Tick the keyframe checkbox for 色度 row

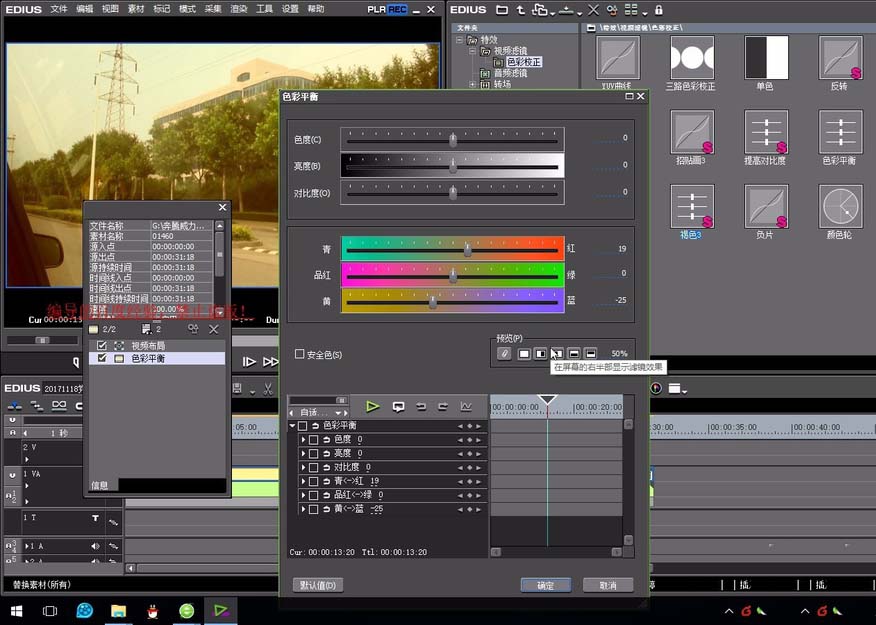pyautogui.click(x=313, y=440)
